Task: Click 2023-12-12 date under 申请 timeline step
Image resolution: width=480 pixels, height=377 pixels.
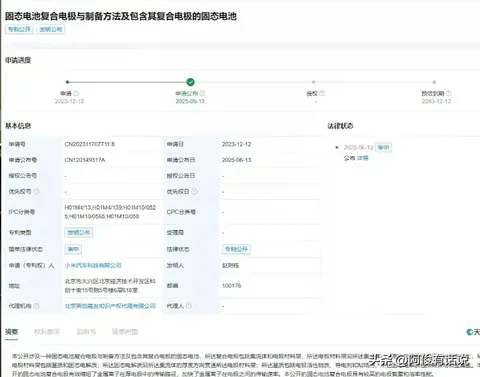Action: pyautogui.click(x=69, y=101)
